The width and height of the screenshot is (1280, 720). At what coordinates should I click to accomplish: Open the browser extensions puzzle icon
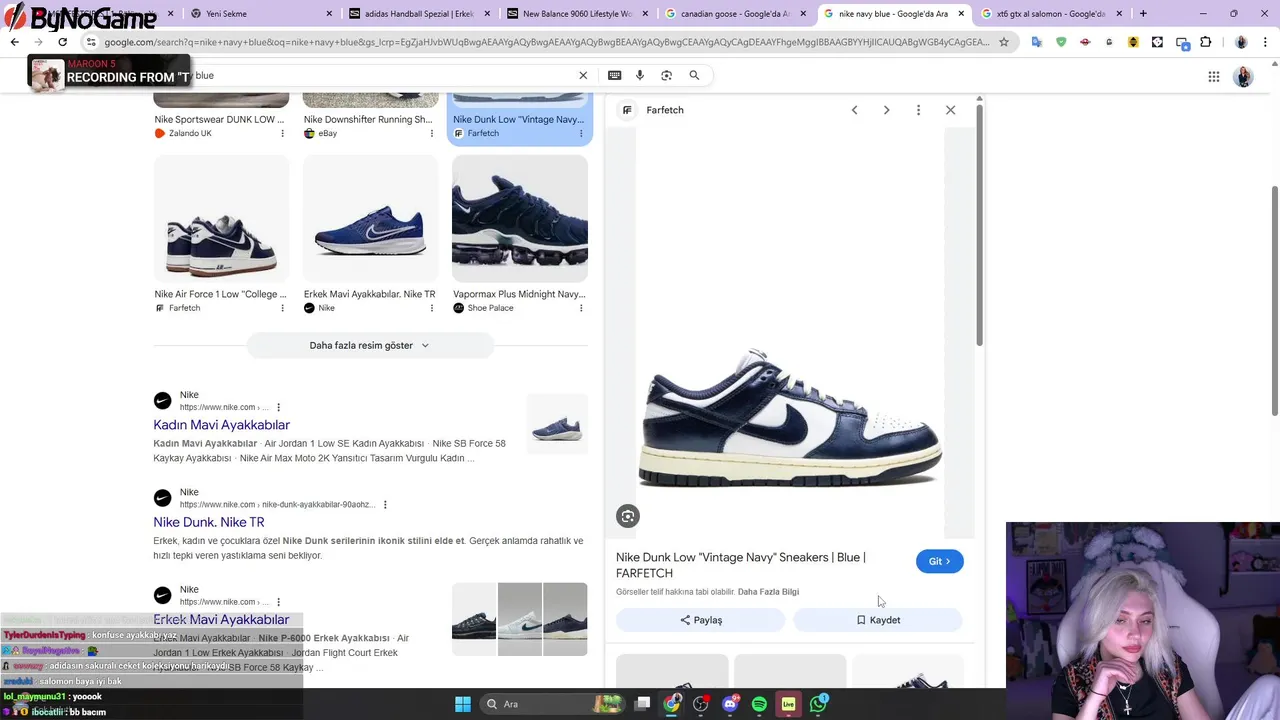point(1205,42)
